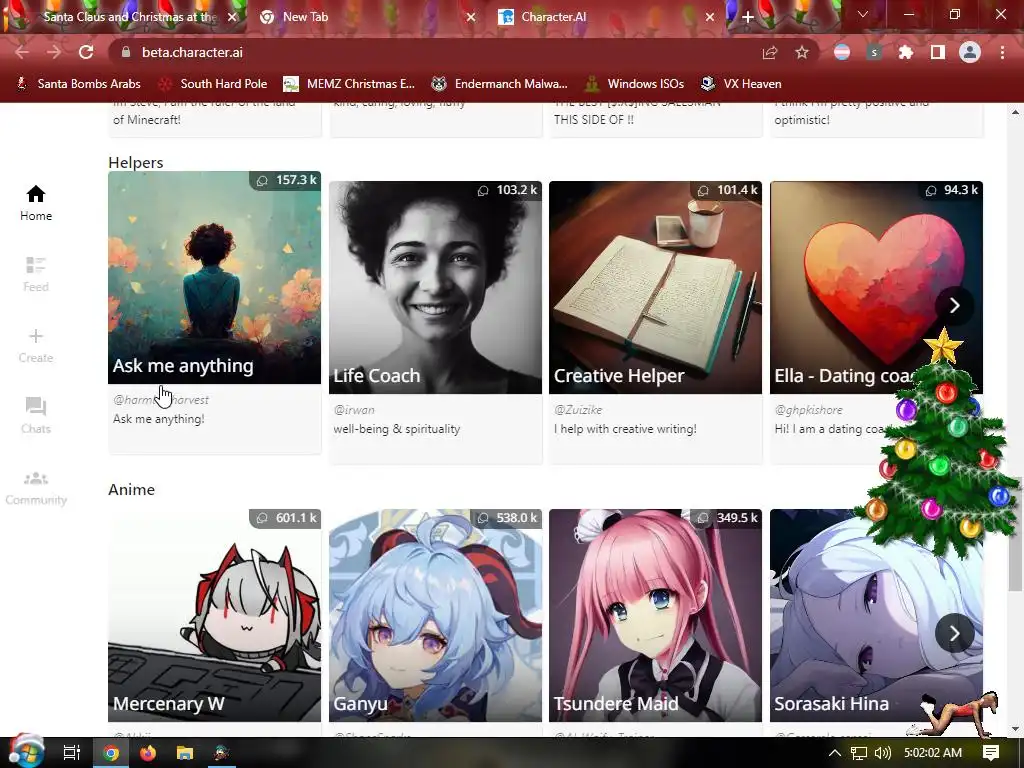Open the Windows ISOs bookmark

634,84
